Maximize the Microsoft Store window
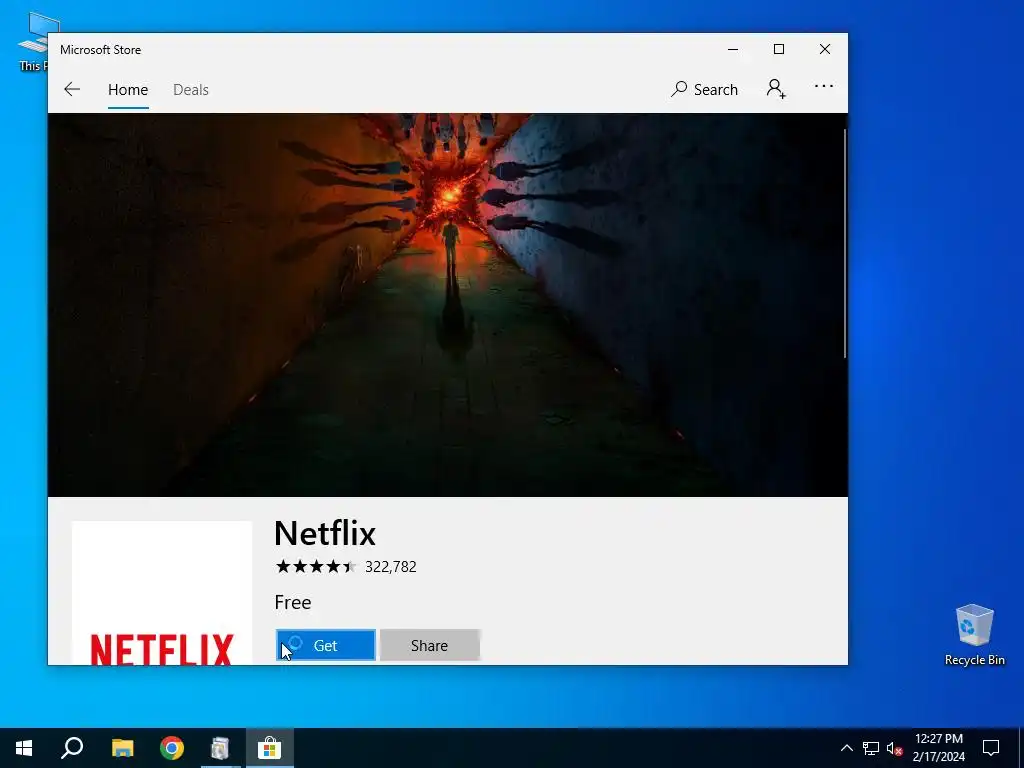The height and width of the screenshot is (768, 1024). pos(778,50)
